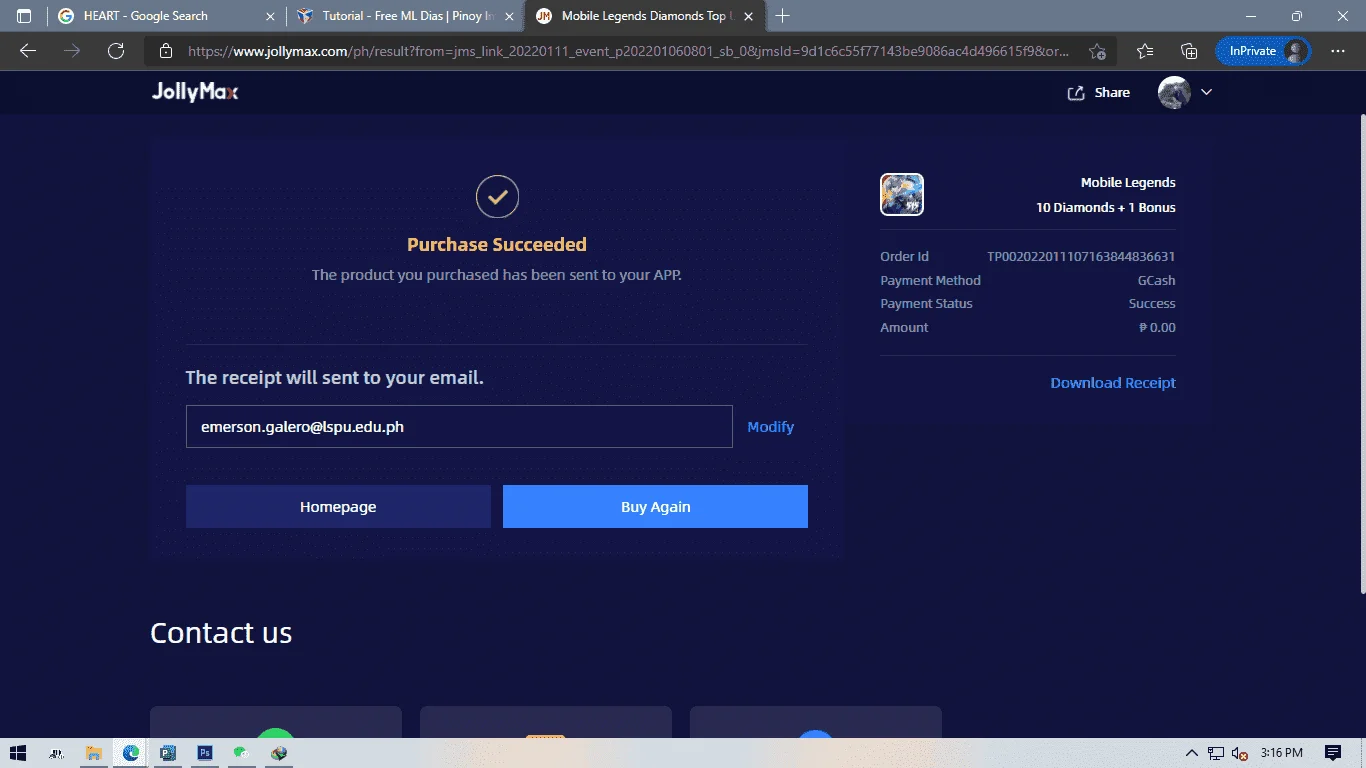Click the GCash payment method value
The width and height of the screenshot is (1366, 768).
pos(1156,281)
